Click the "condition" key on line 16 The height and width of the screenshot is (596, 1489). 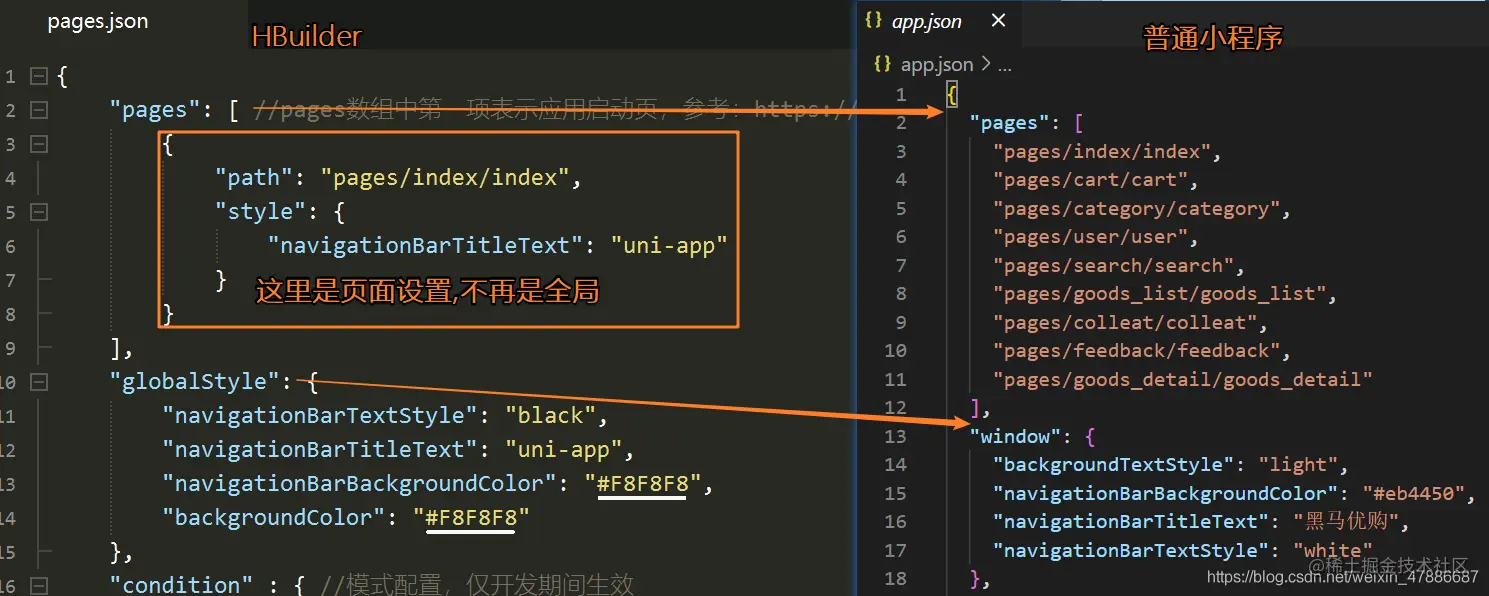click(182, 585)
